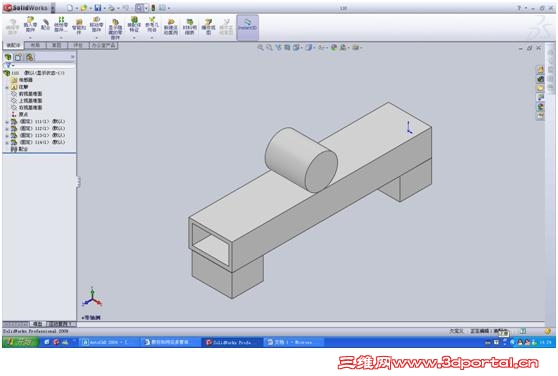
Task: Open File Explorer task pane icon
Action: point(540,88)
